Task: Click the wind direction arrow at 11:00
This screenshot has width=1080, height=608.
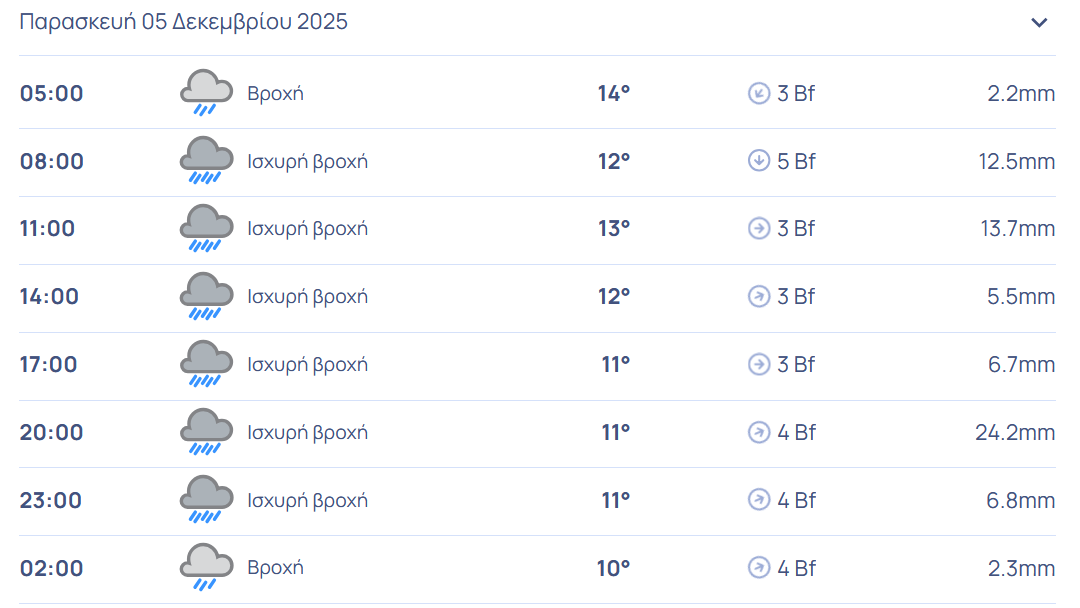Action: click(x=759, y=229)
